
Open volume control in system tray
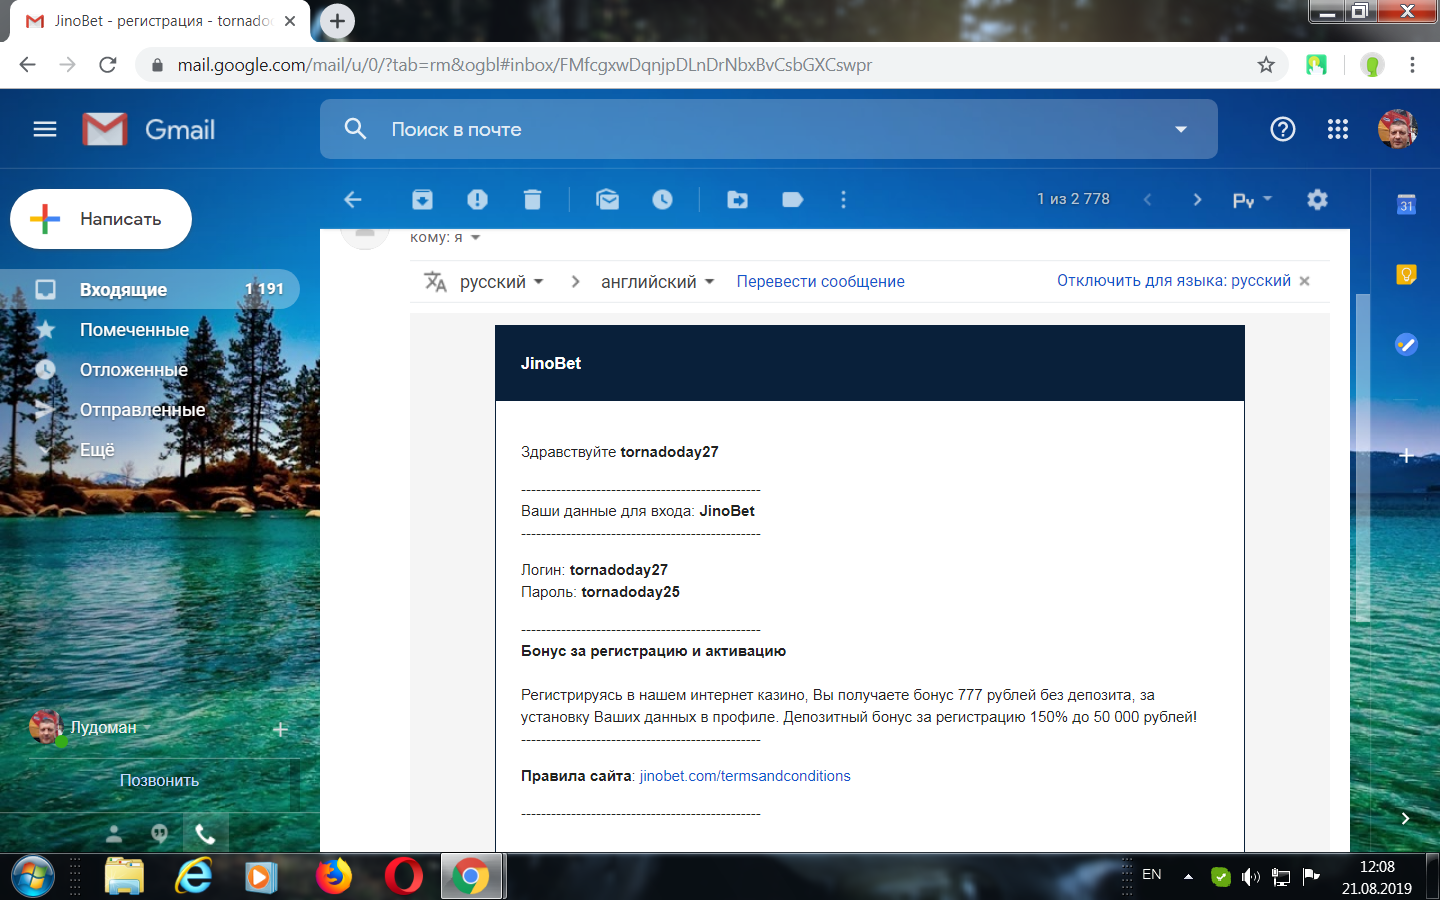[x=1250, y=877]
